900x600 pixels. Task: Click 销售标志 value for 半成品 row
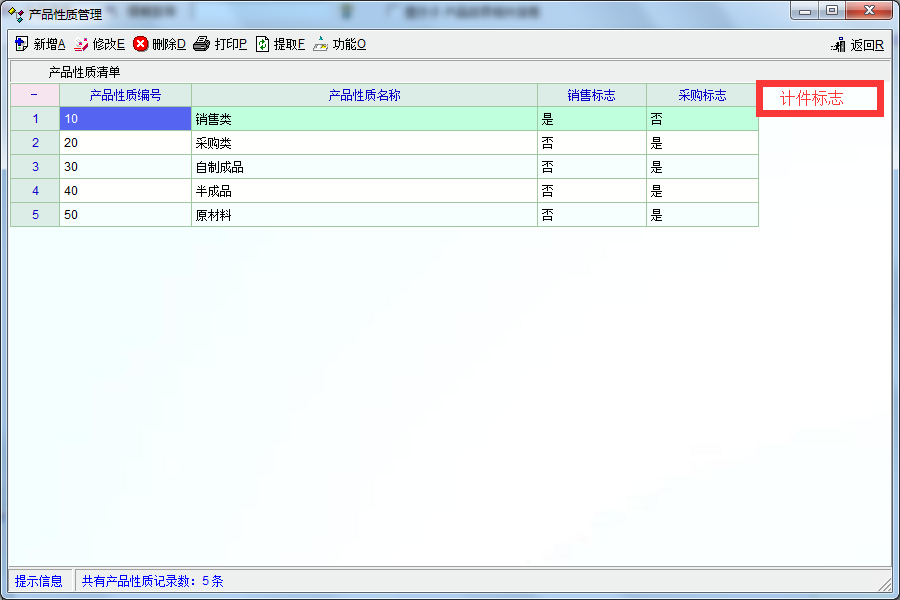(x=591, y=191)
